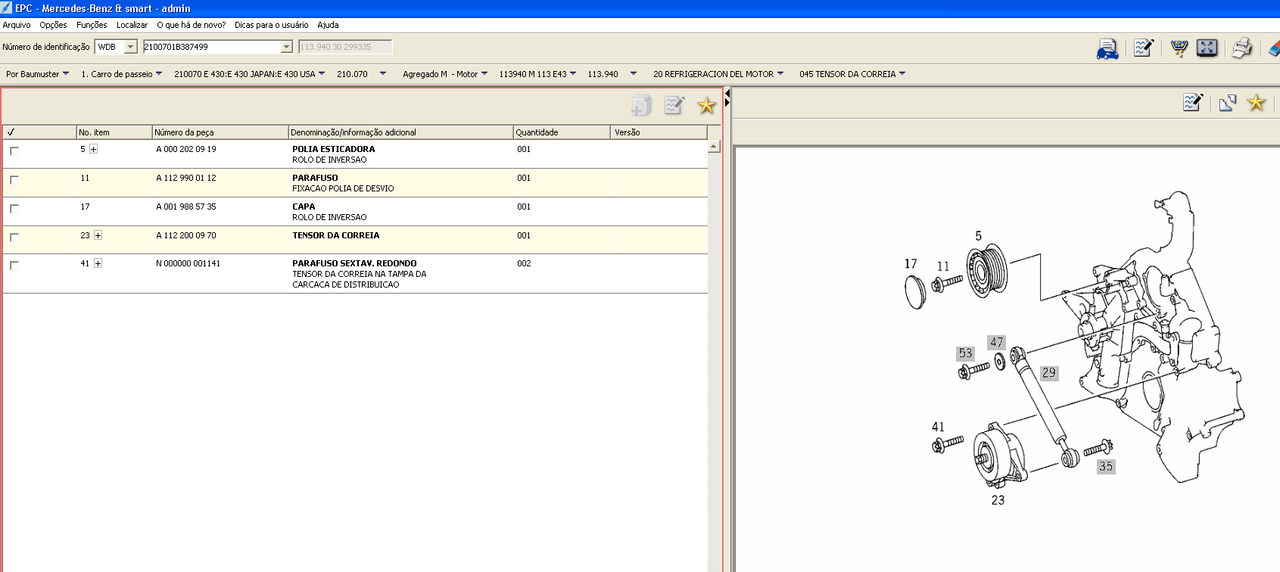The width and height of the screenshot is (1280, 572).
Task: Click callout 41 in the diagram
Action: point(938,427)
